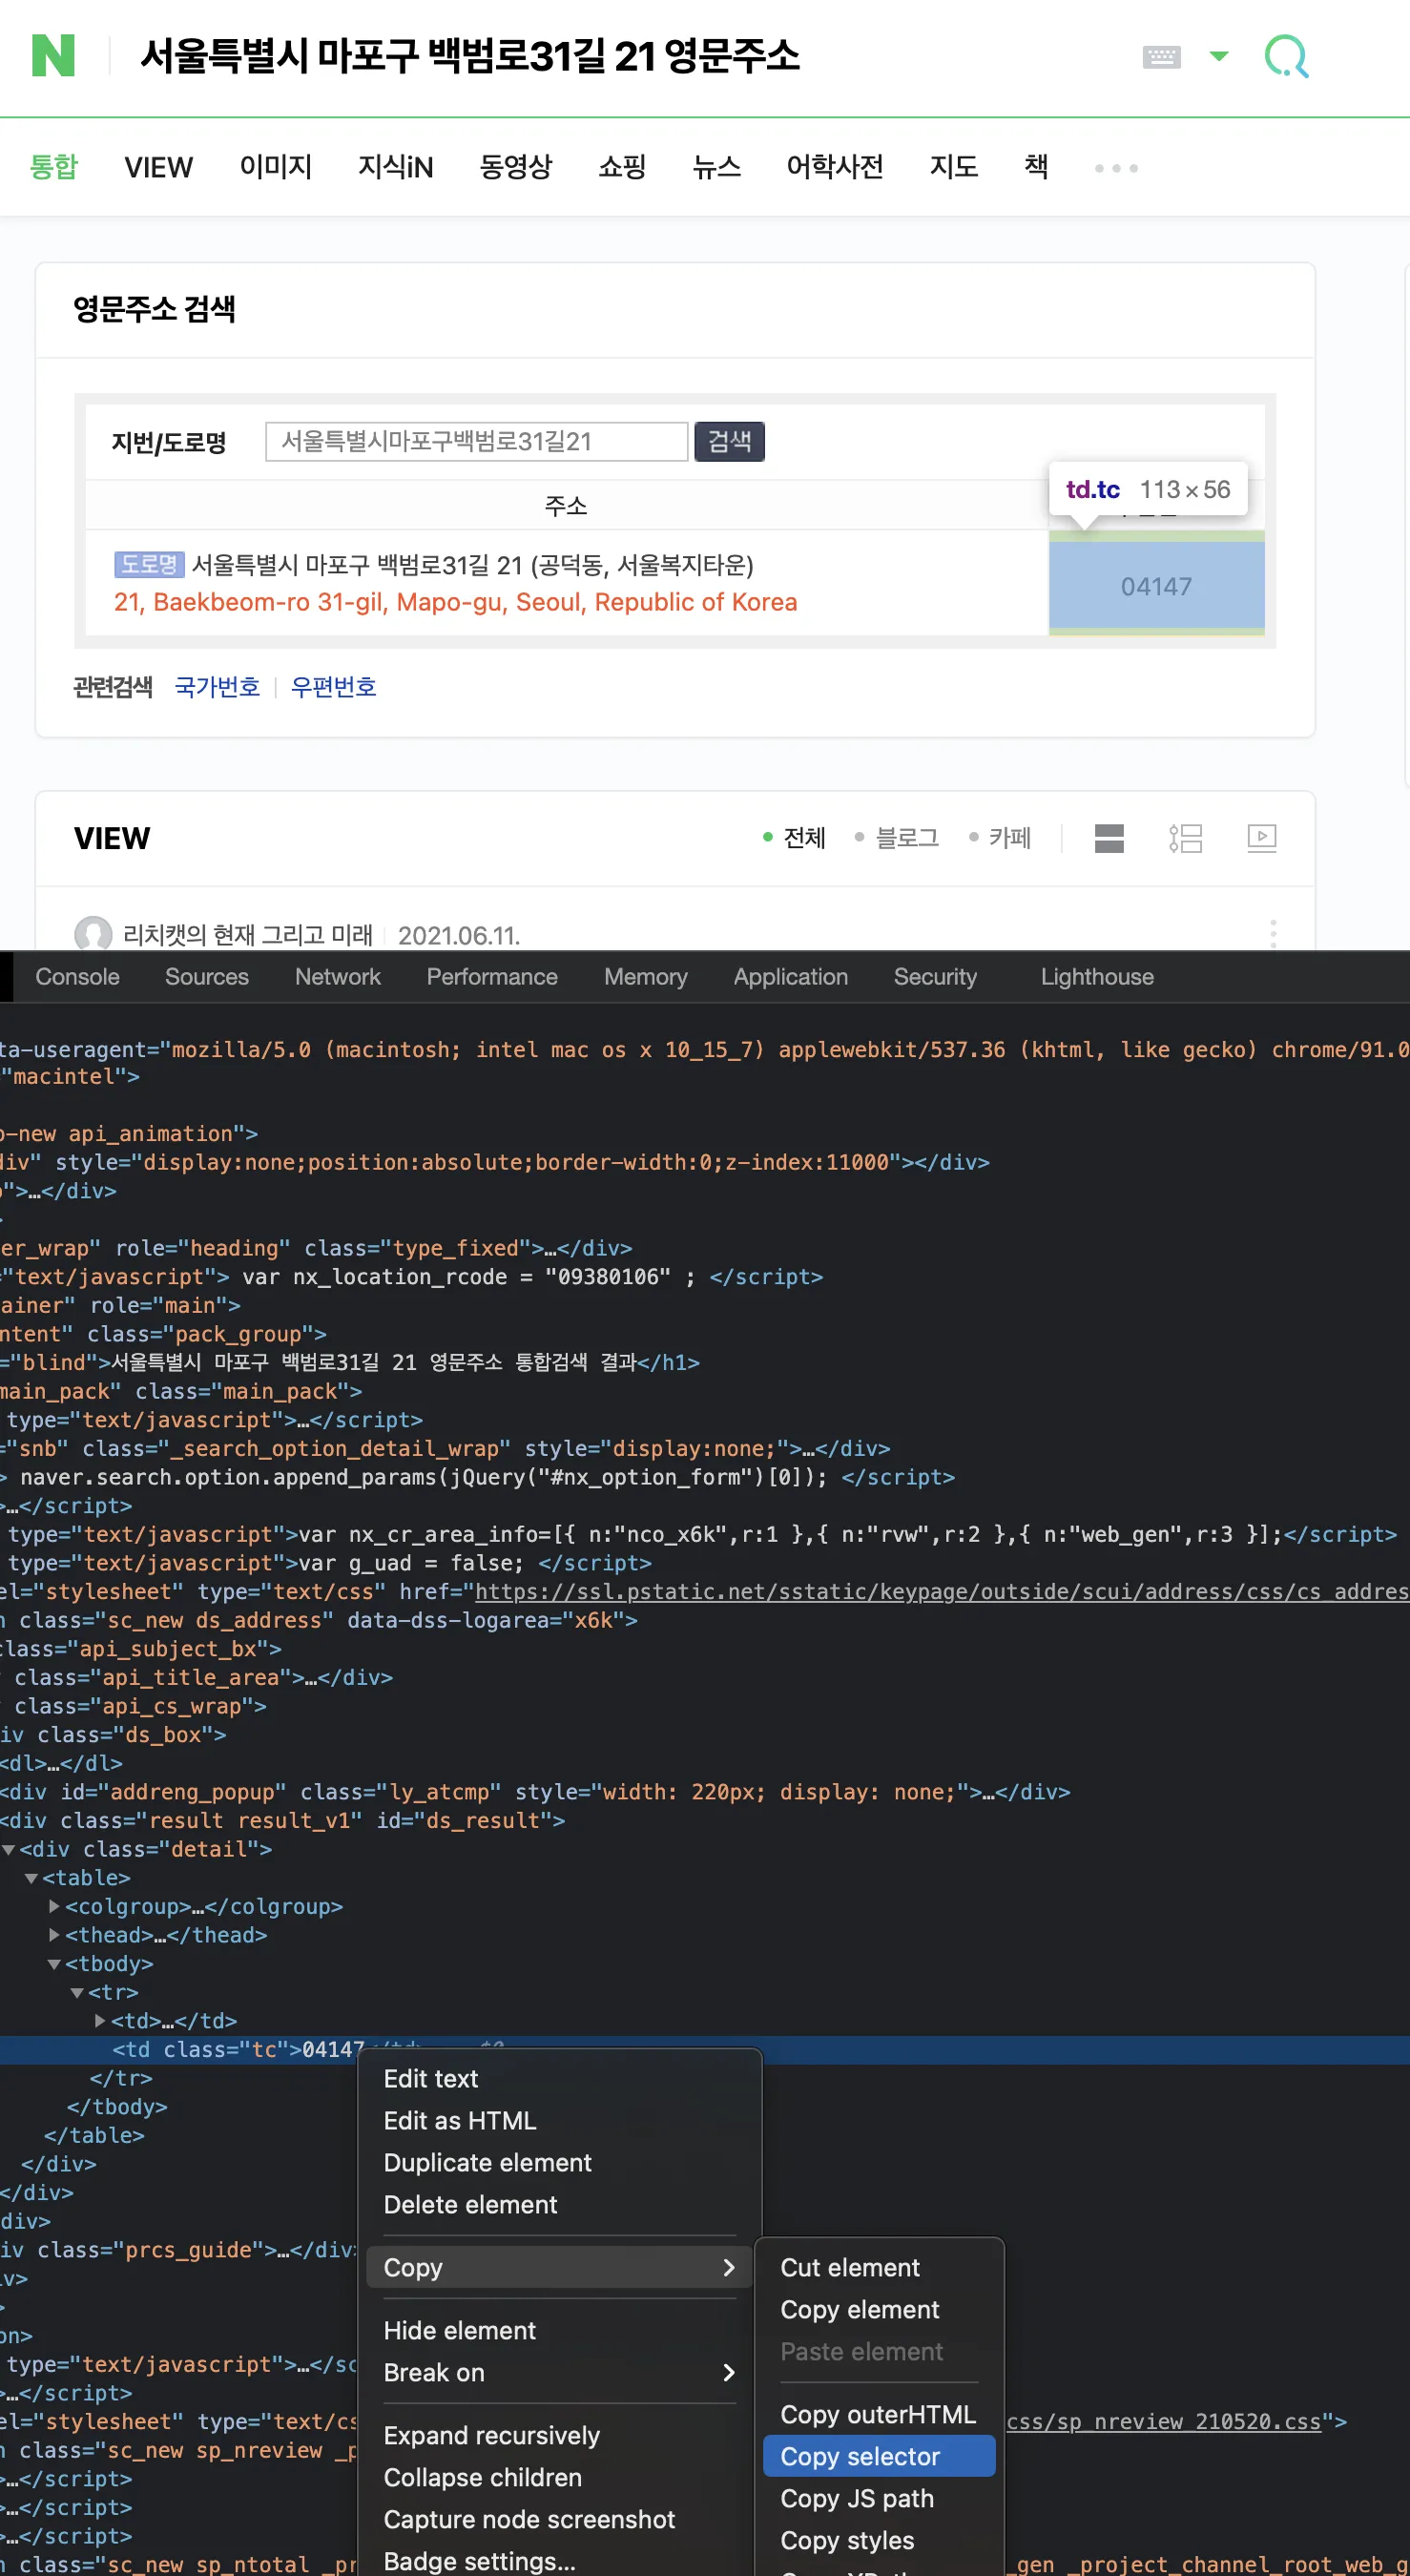Click the blog author 리치캣의 현재 그리고 미래
This screenshot has height=2576, width=1410.
coord(247,935)
